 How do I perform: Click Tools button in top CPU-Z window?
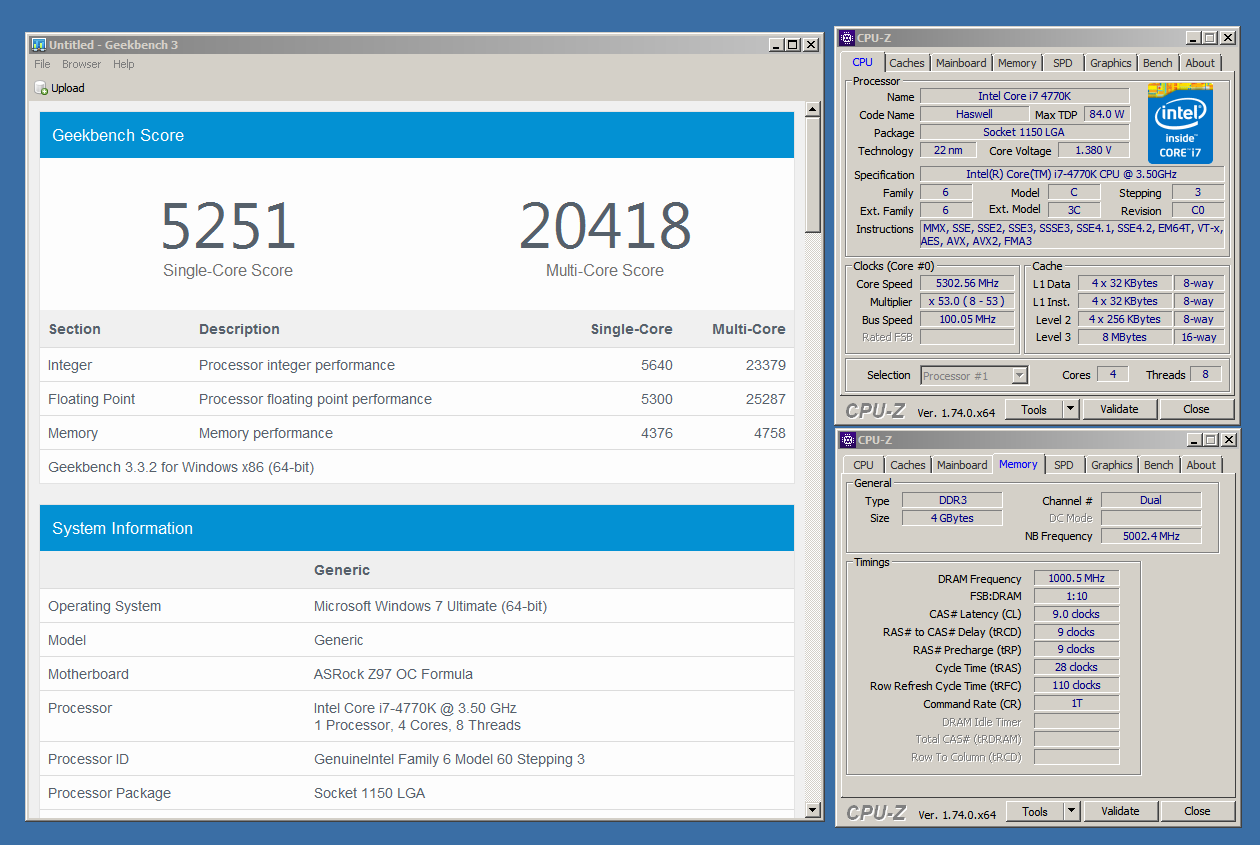(1034, 409)
